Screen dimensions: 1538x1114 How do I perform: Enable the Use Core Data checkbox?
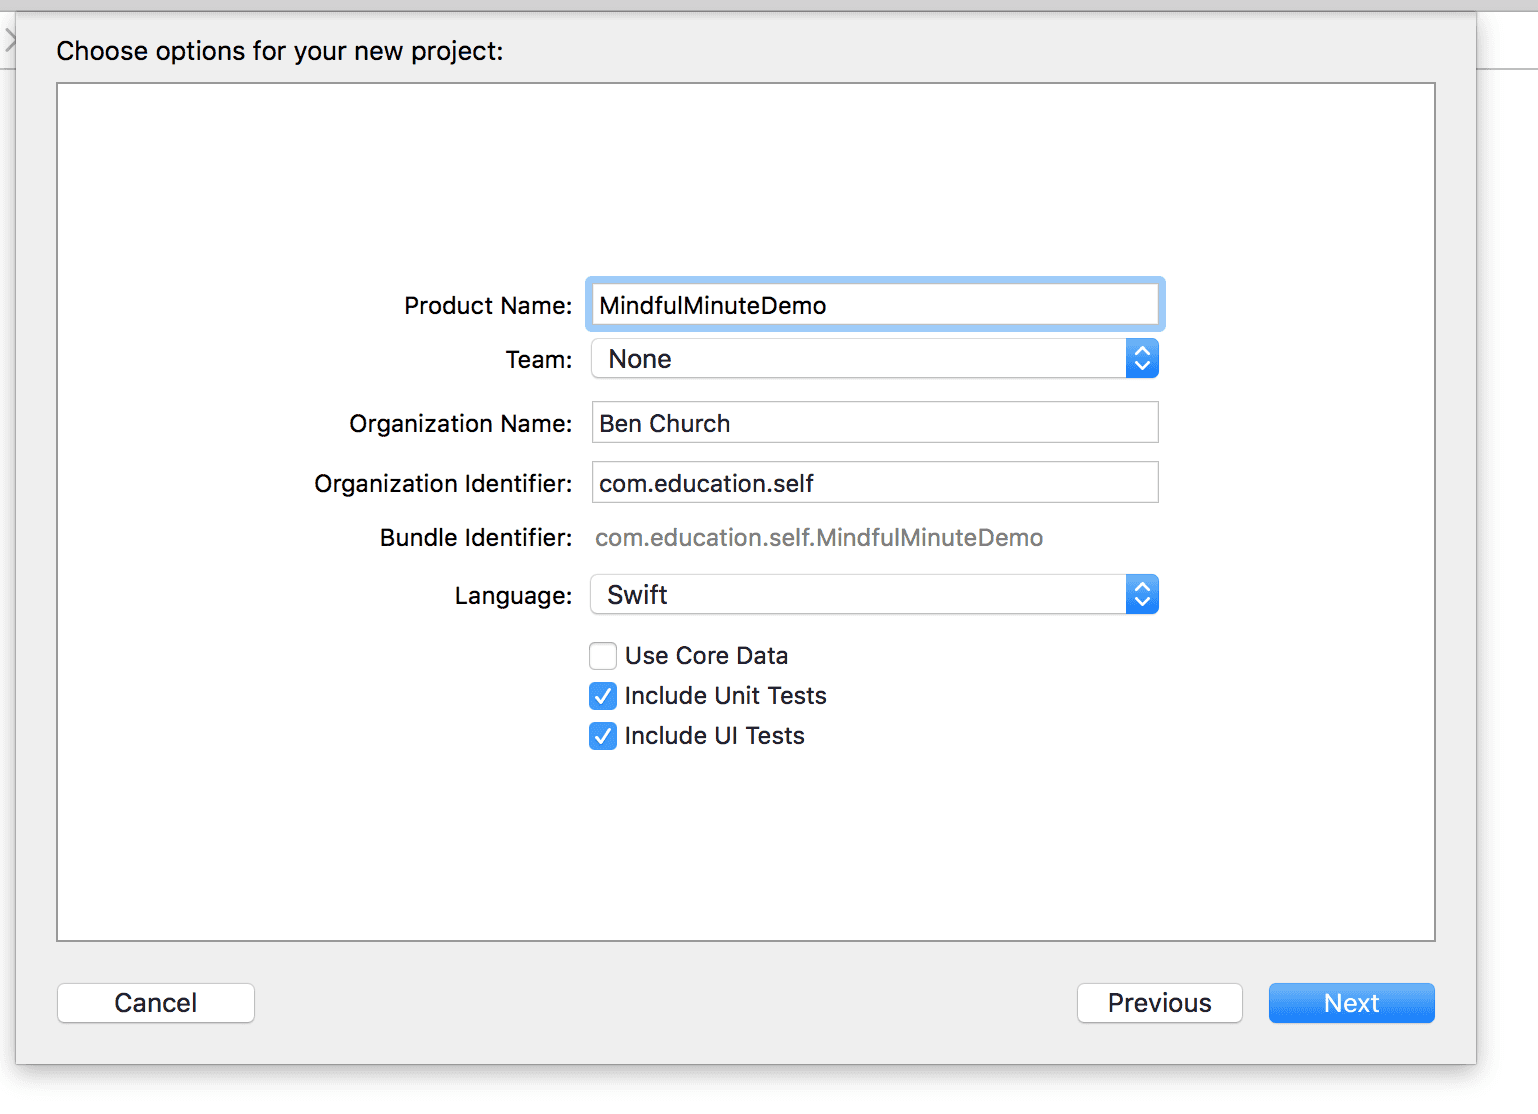[x=603, y=656]
